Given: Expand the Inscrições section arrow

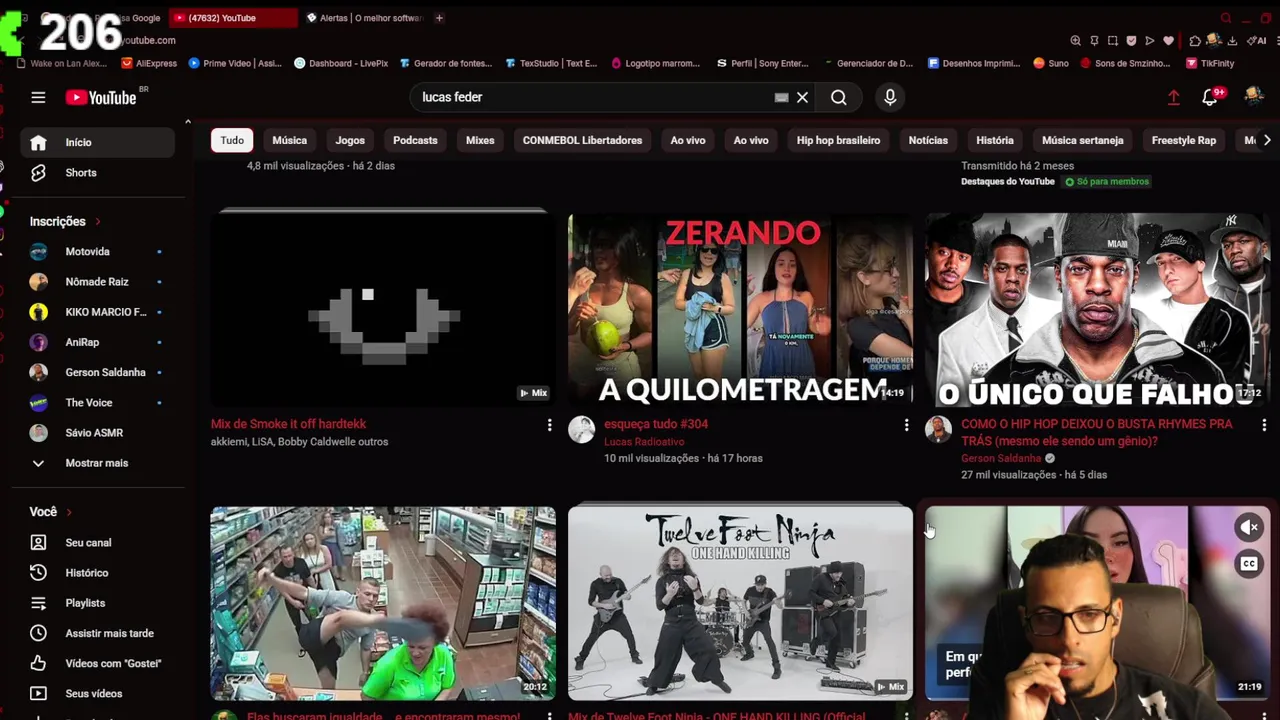Looking at the screenshot, I should (x=97, y=221).
